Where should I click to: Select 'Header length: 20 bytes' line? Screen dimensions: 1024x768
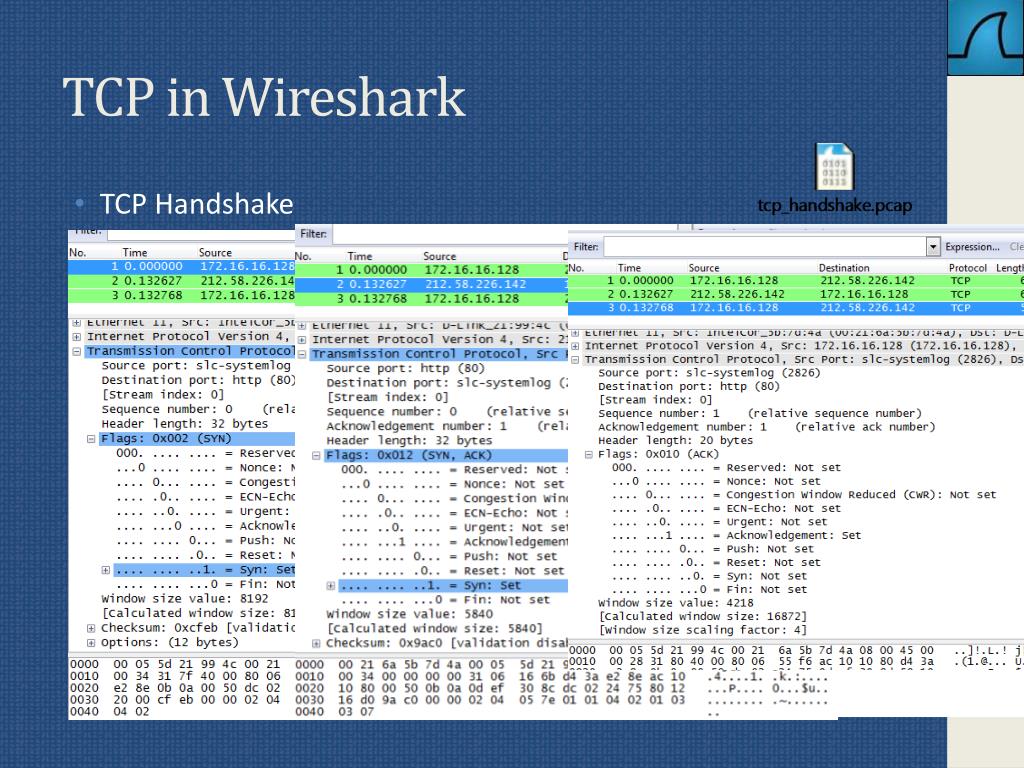[675, 440]
